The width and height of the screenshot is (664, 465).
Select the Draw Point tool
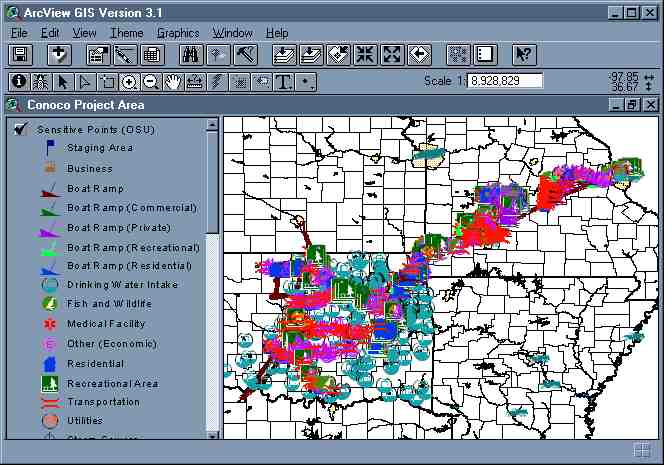[305, 82]
